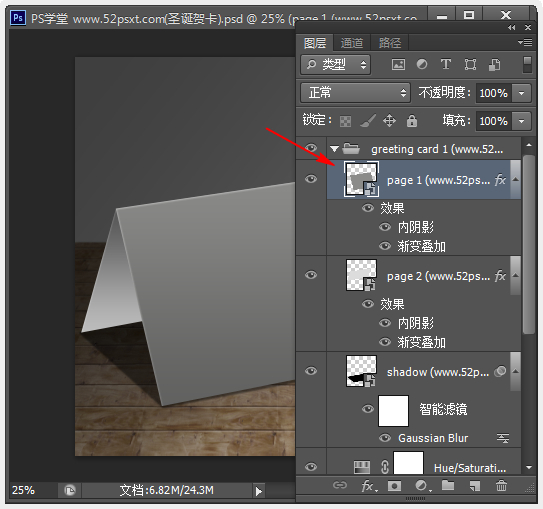Click the Photoshop Ps logo icon
Screen dimensions: 543x509
pyautogui.click(x=18, y=17)
